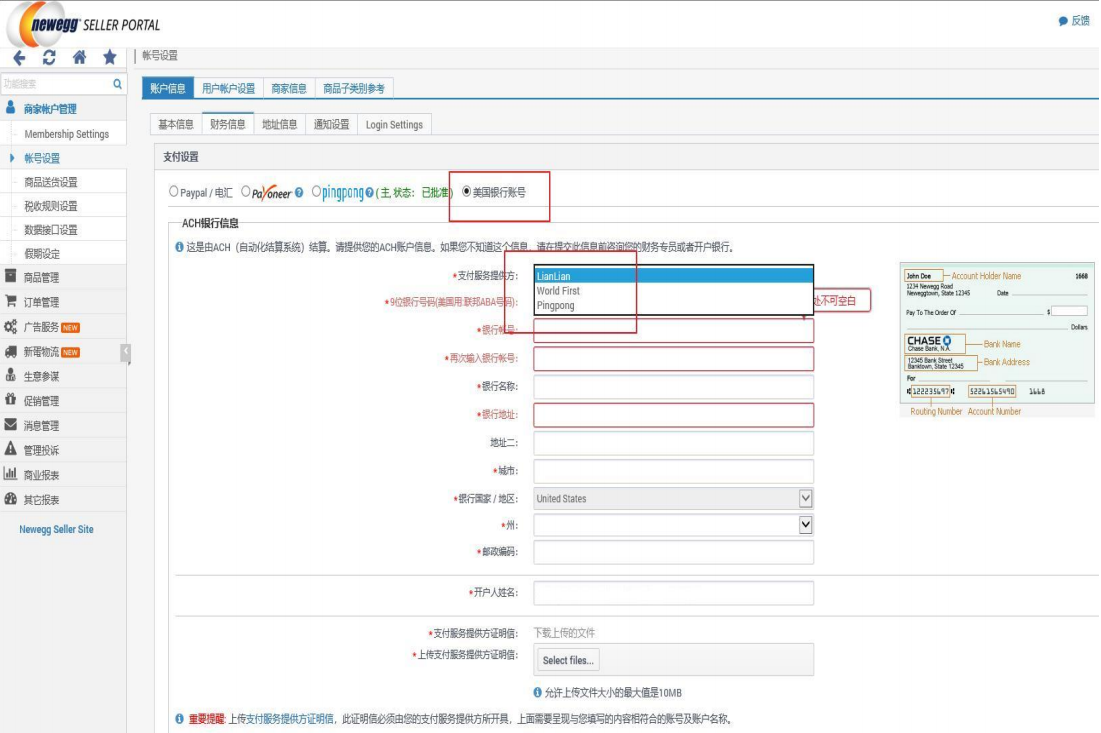
Task: Refresh the page with reload icon
Action: (x=49, y=58)
